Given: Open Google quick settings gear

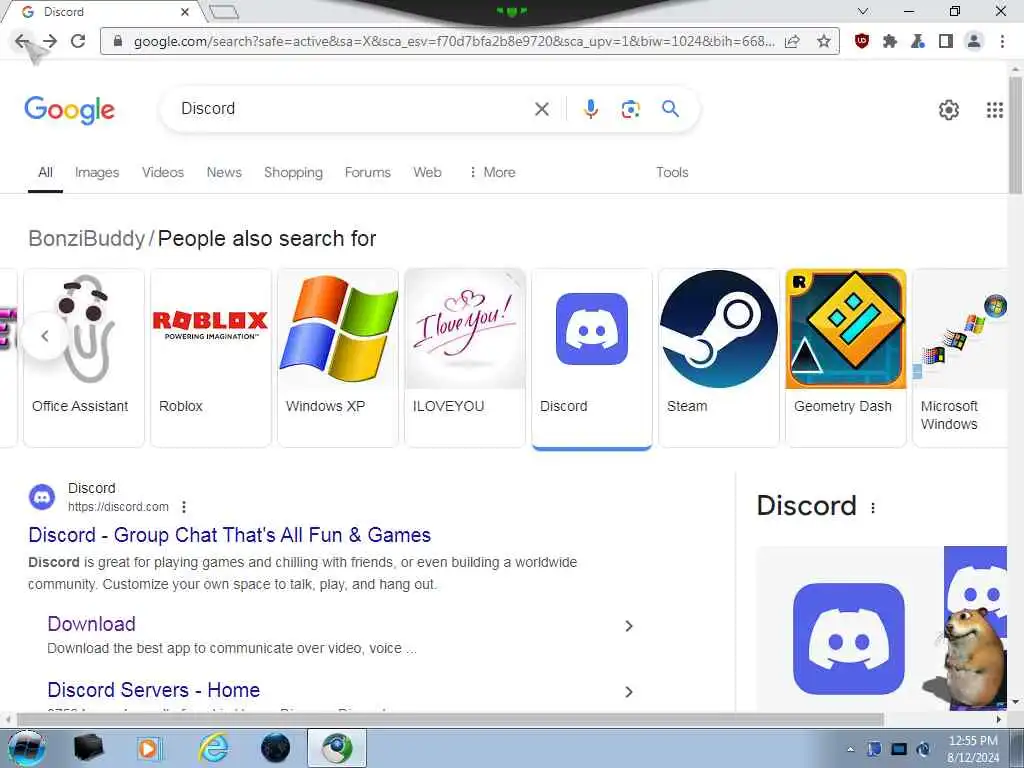Looking at the screenshot, I should point(948,110).
